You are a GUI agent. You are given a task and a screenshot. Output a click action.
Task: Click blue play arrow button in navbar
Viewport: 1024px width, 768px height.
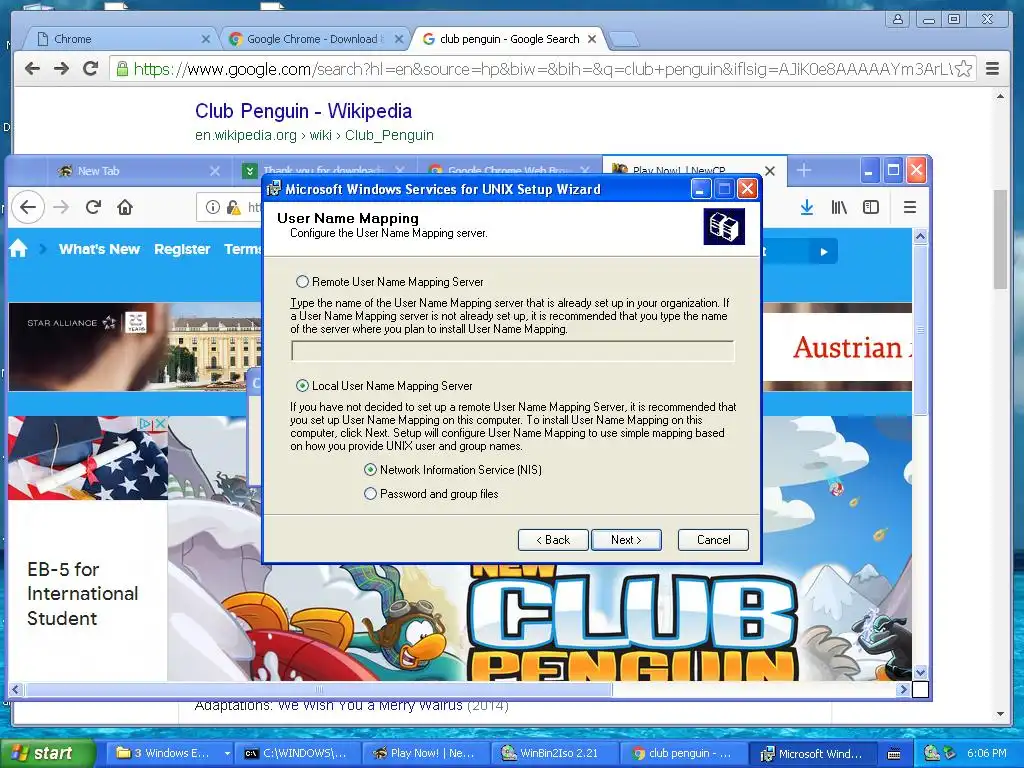pos(824,251)
